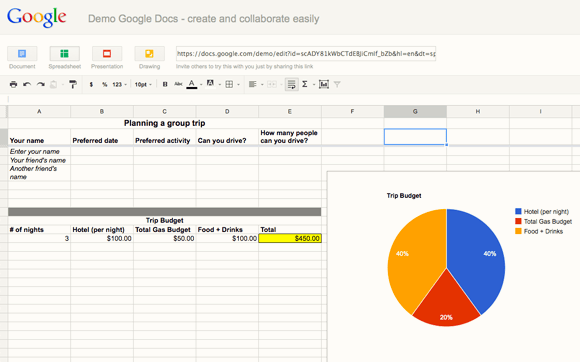Select column E header
580x362 pixels.
[290, 111]
